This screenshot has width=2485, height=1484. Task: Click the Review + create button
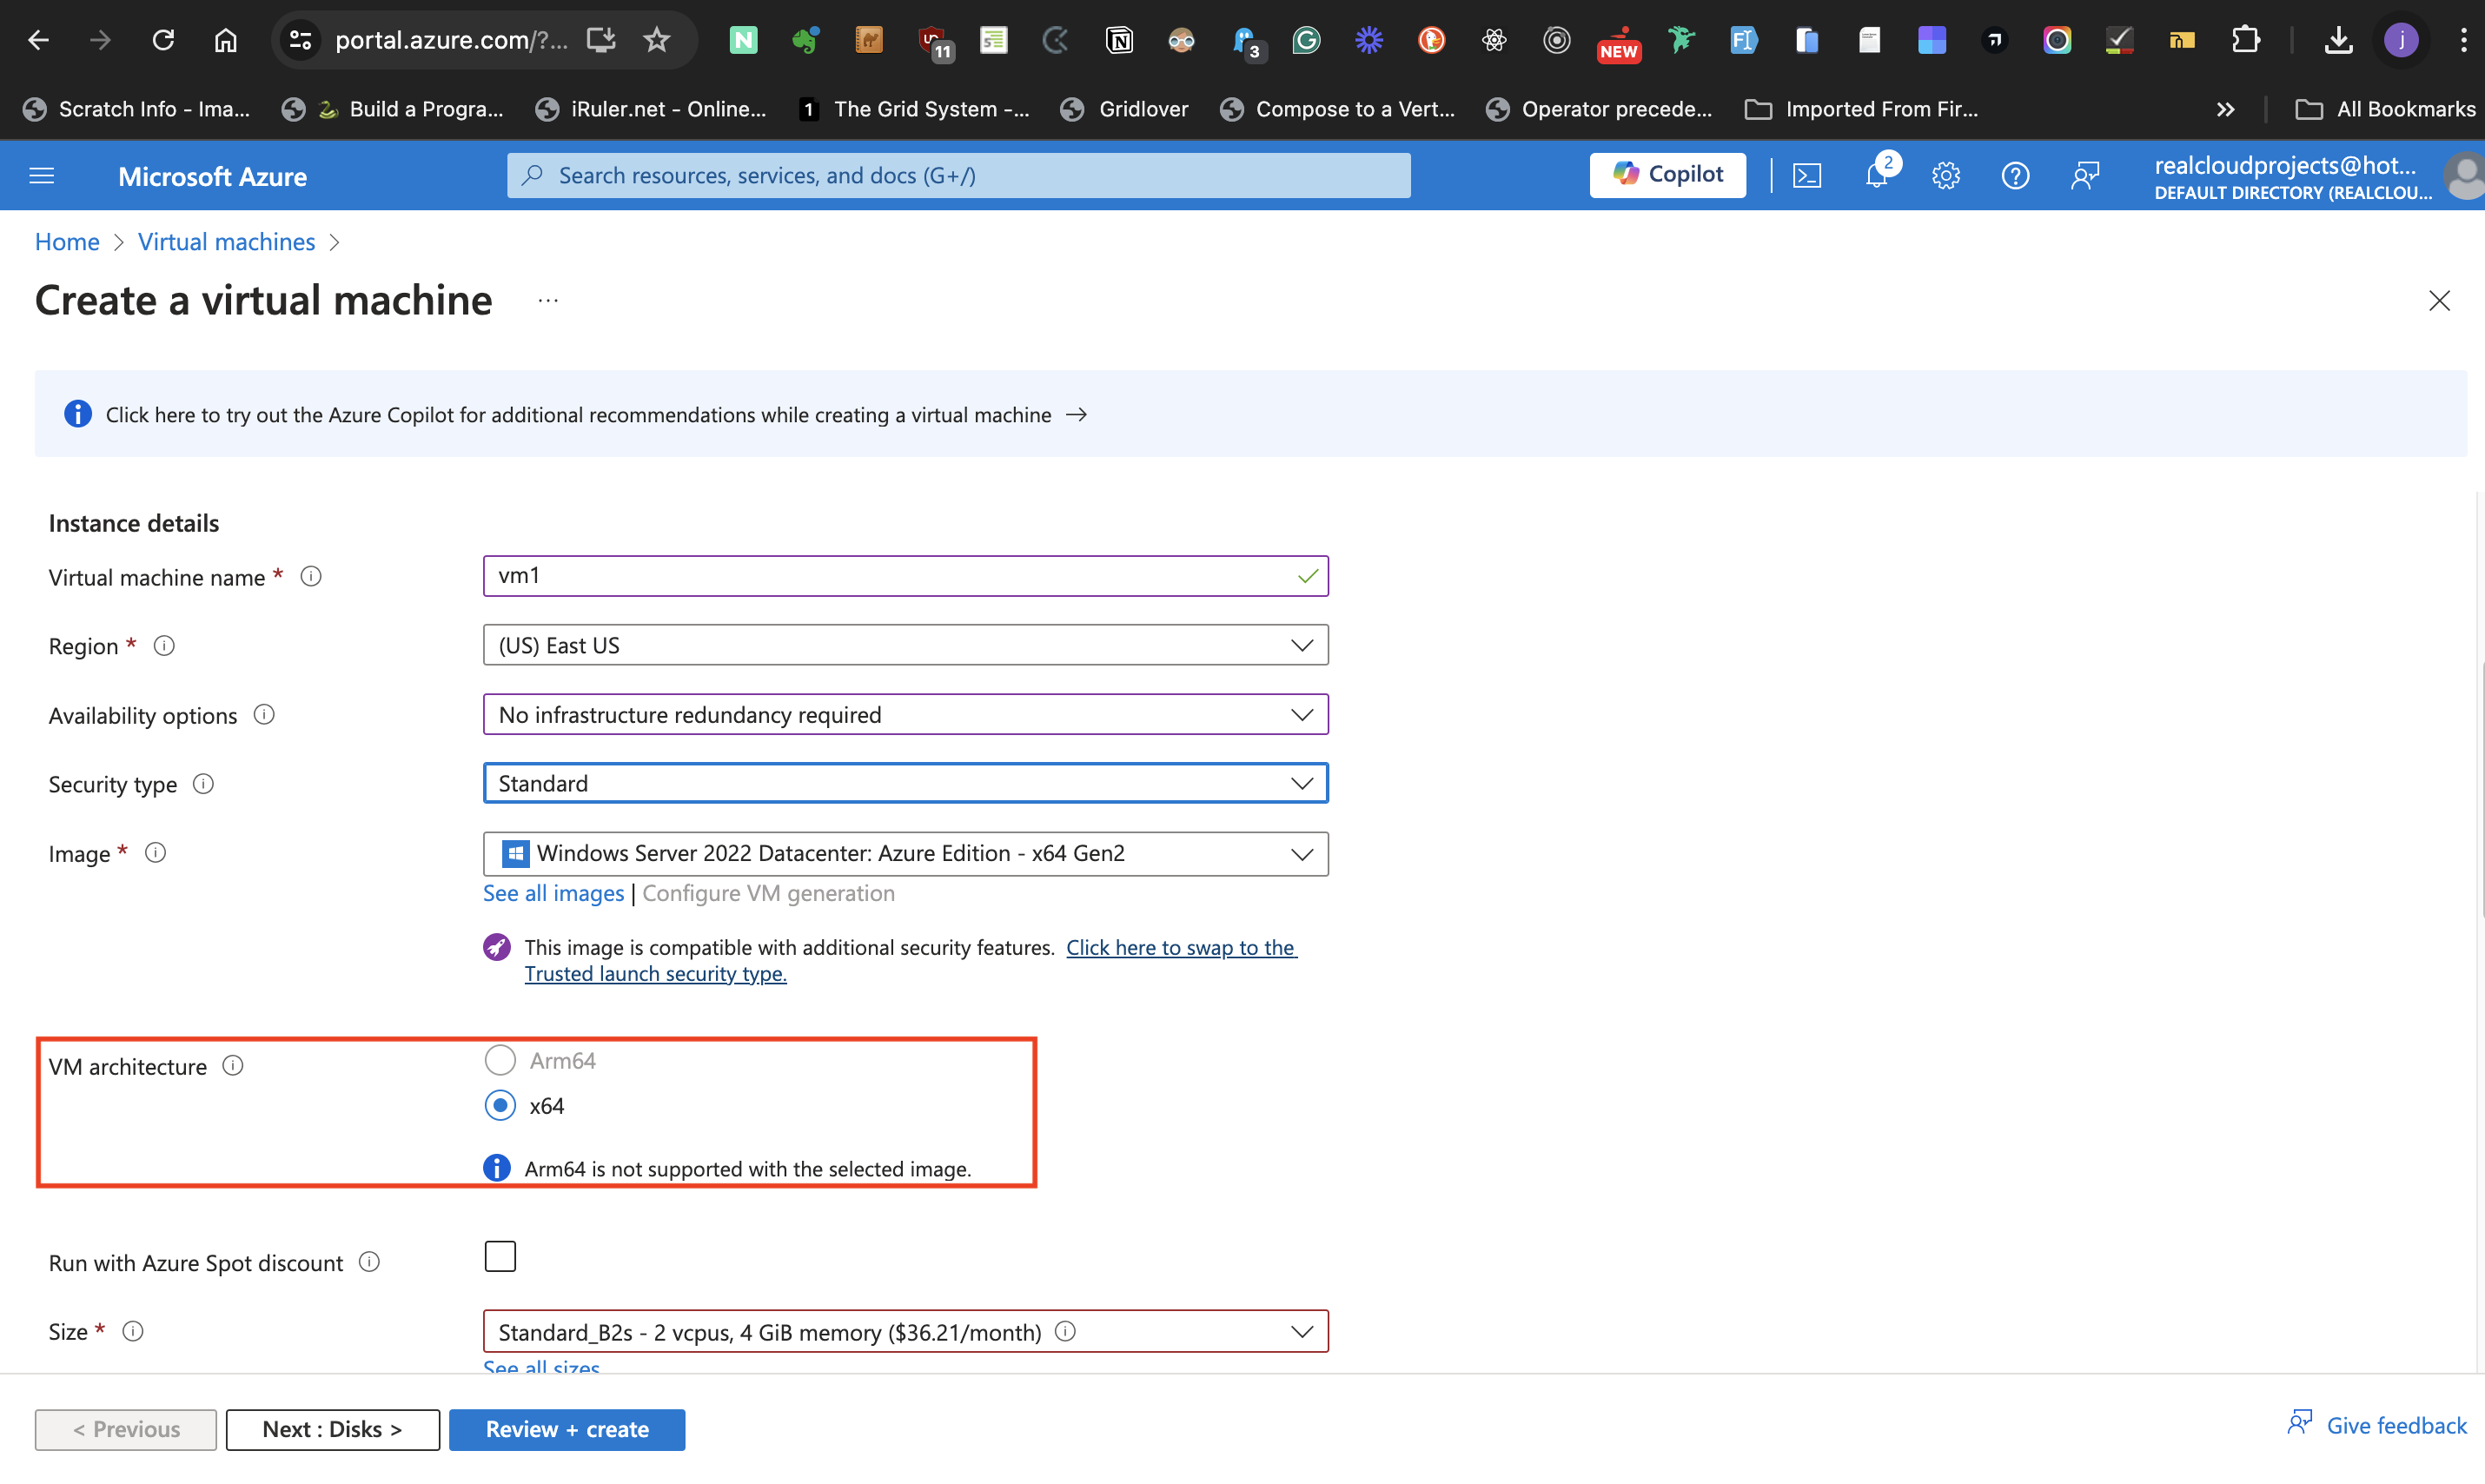coord(567,1429)
